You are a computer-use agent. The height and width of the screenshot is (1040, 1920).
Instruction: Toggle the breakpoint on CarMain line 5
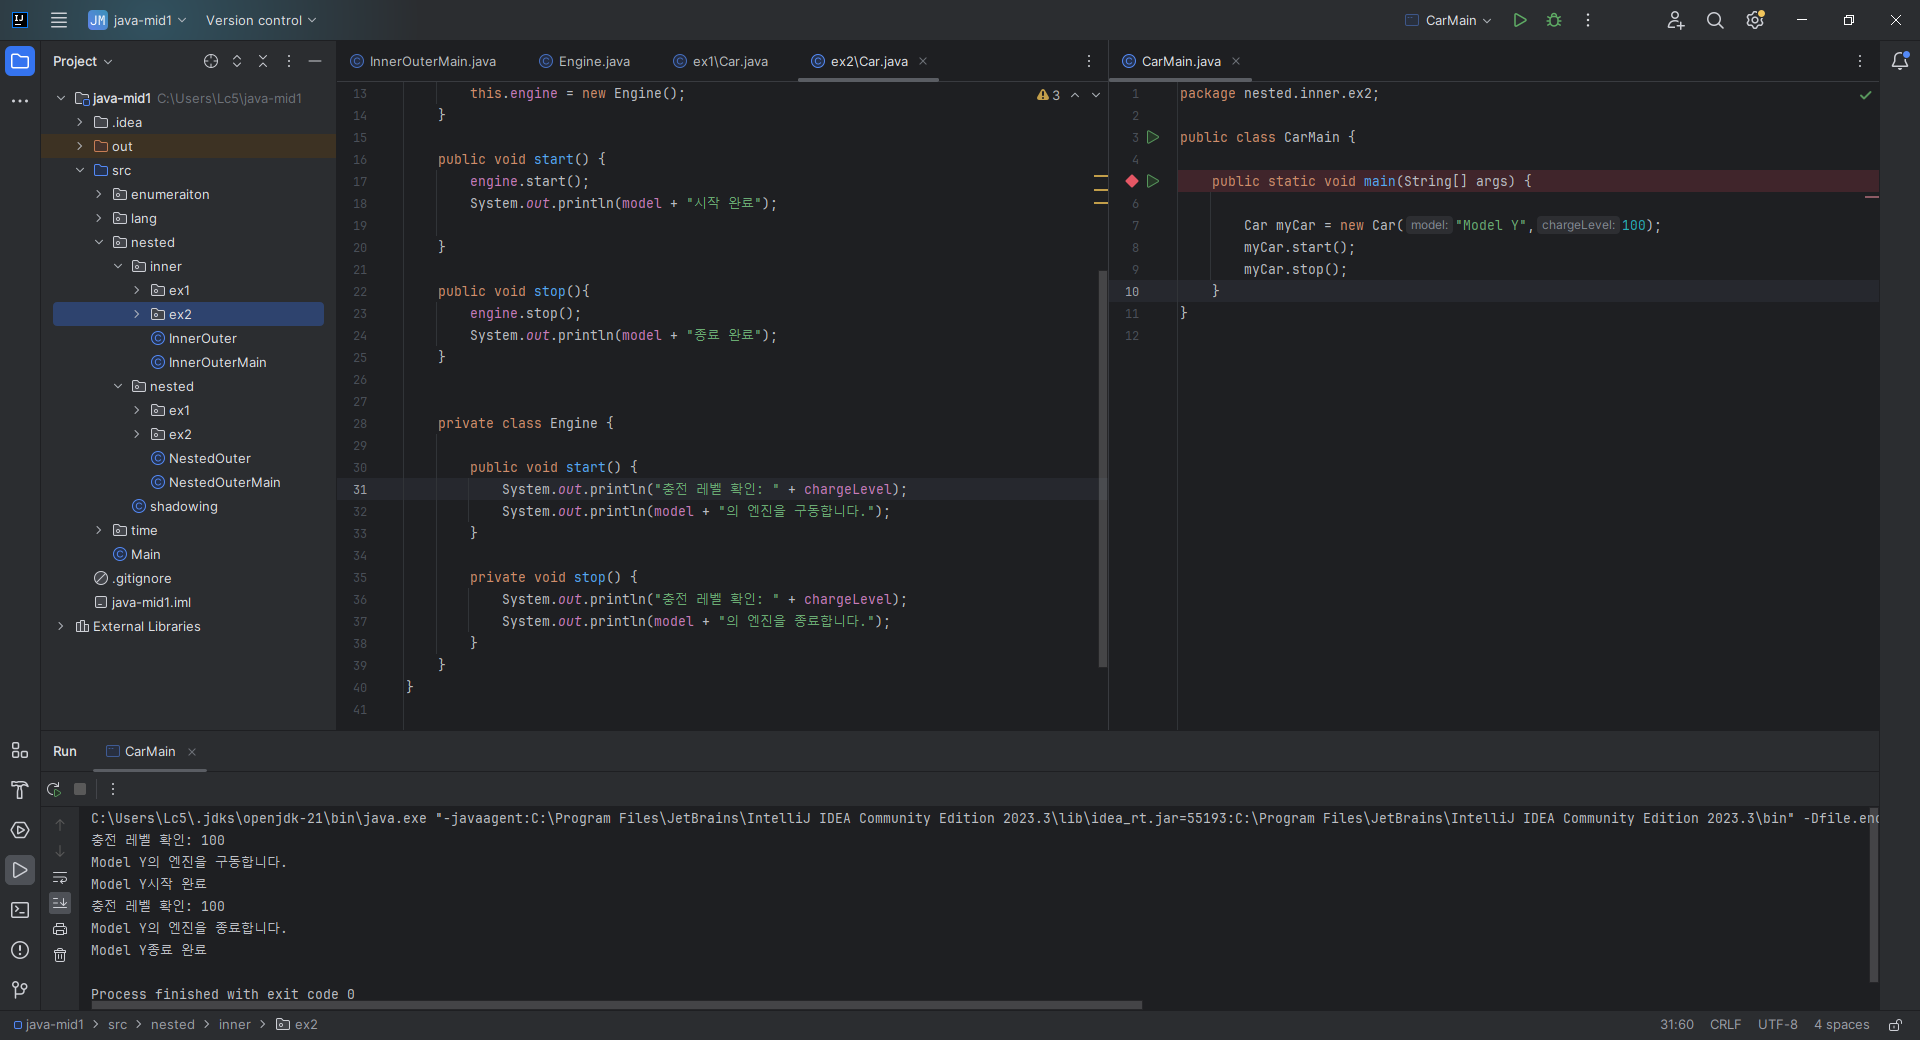1132,181
